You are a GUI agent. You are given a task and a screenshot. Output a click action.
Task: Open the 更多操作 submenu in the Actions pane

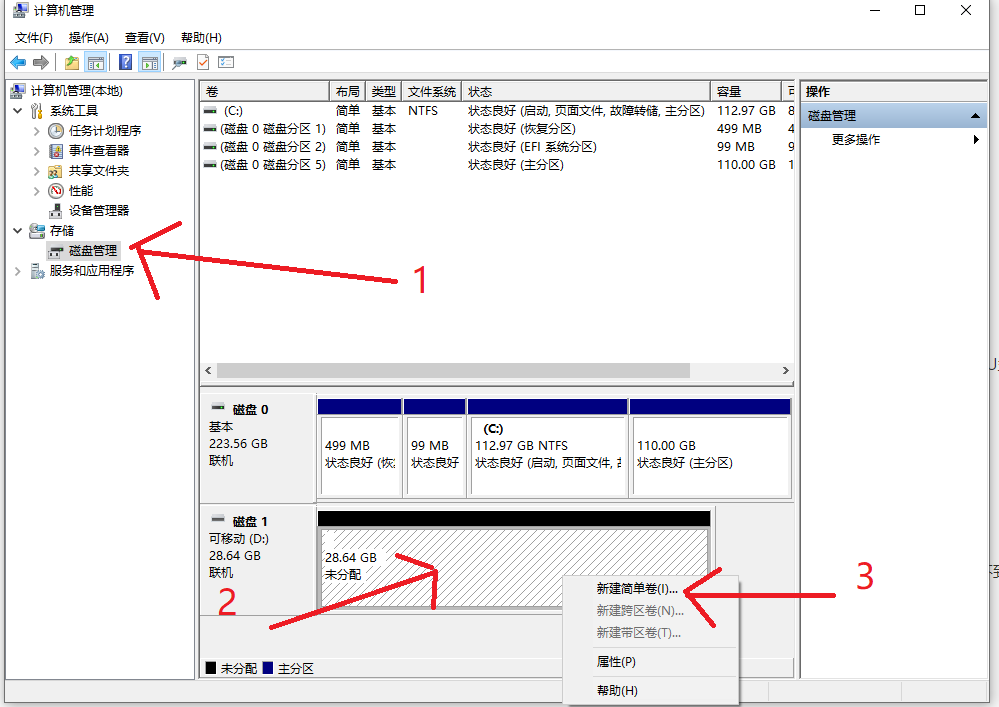click(x=856, y=140)
